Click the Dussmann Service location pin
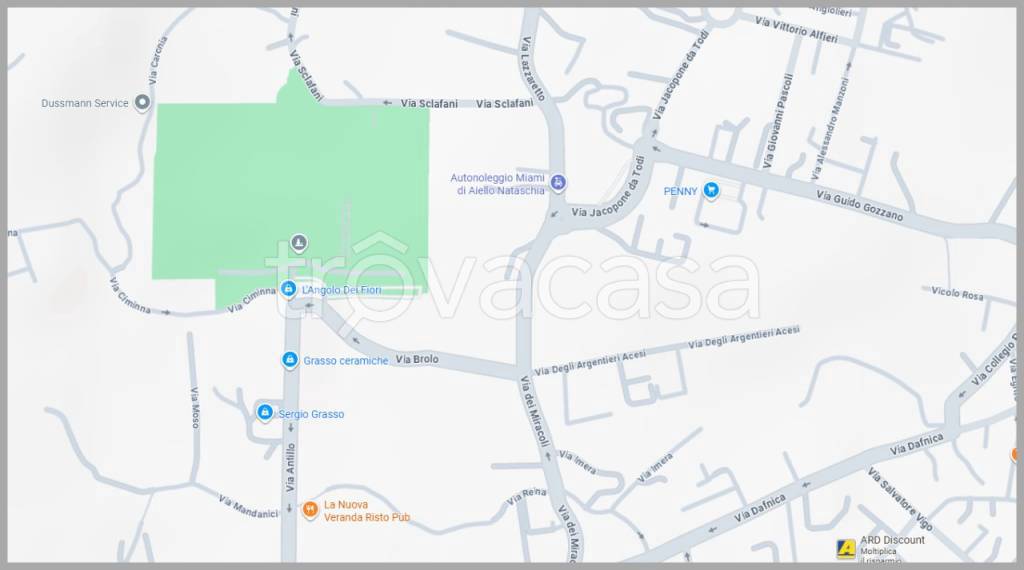Viewport: 1024px width, 570px height. click(x=142, y=103)
